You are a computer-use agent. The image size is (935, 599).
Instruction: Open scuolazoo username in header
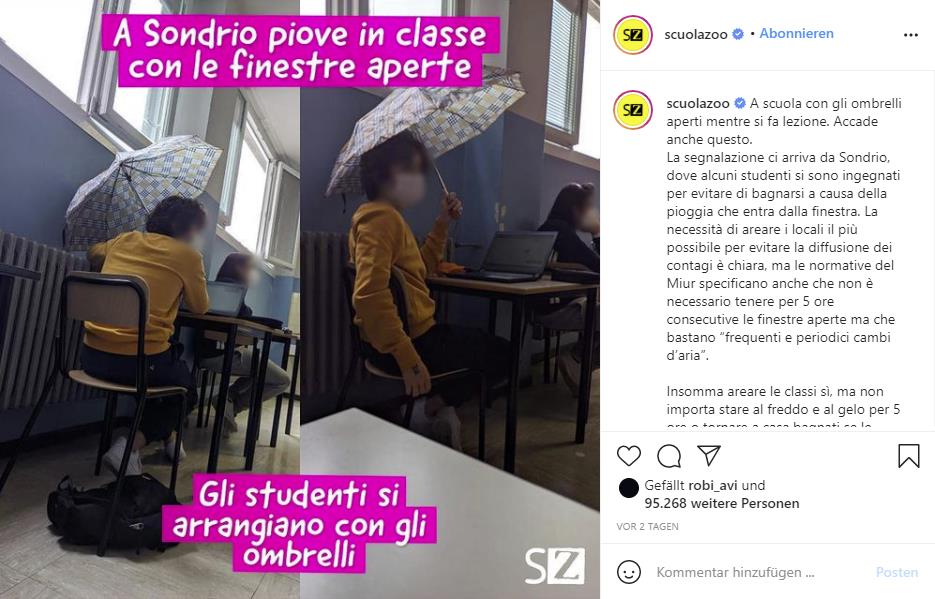point(696,35)
